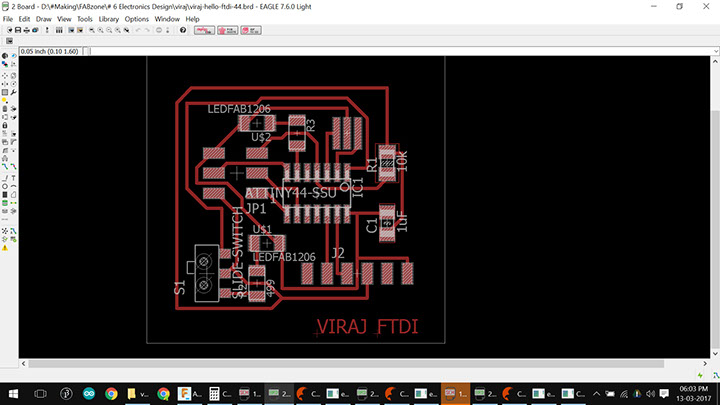Undo the last action

pos(138,30)
